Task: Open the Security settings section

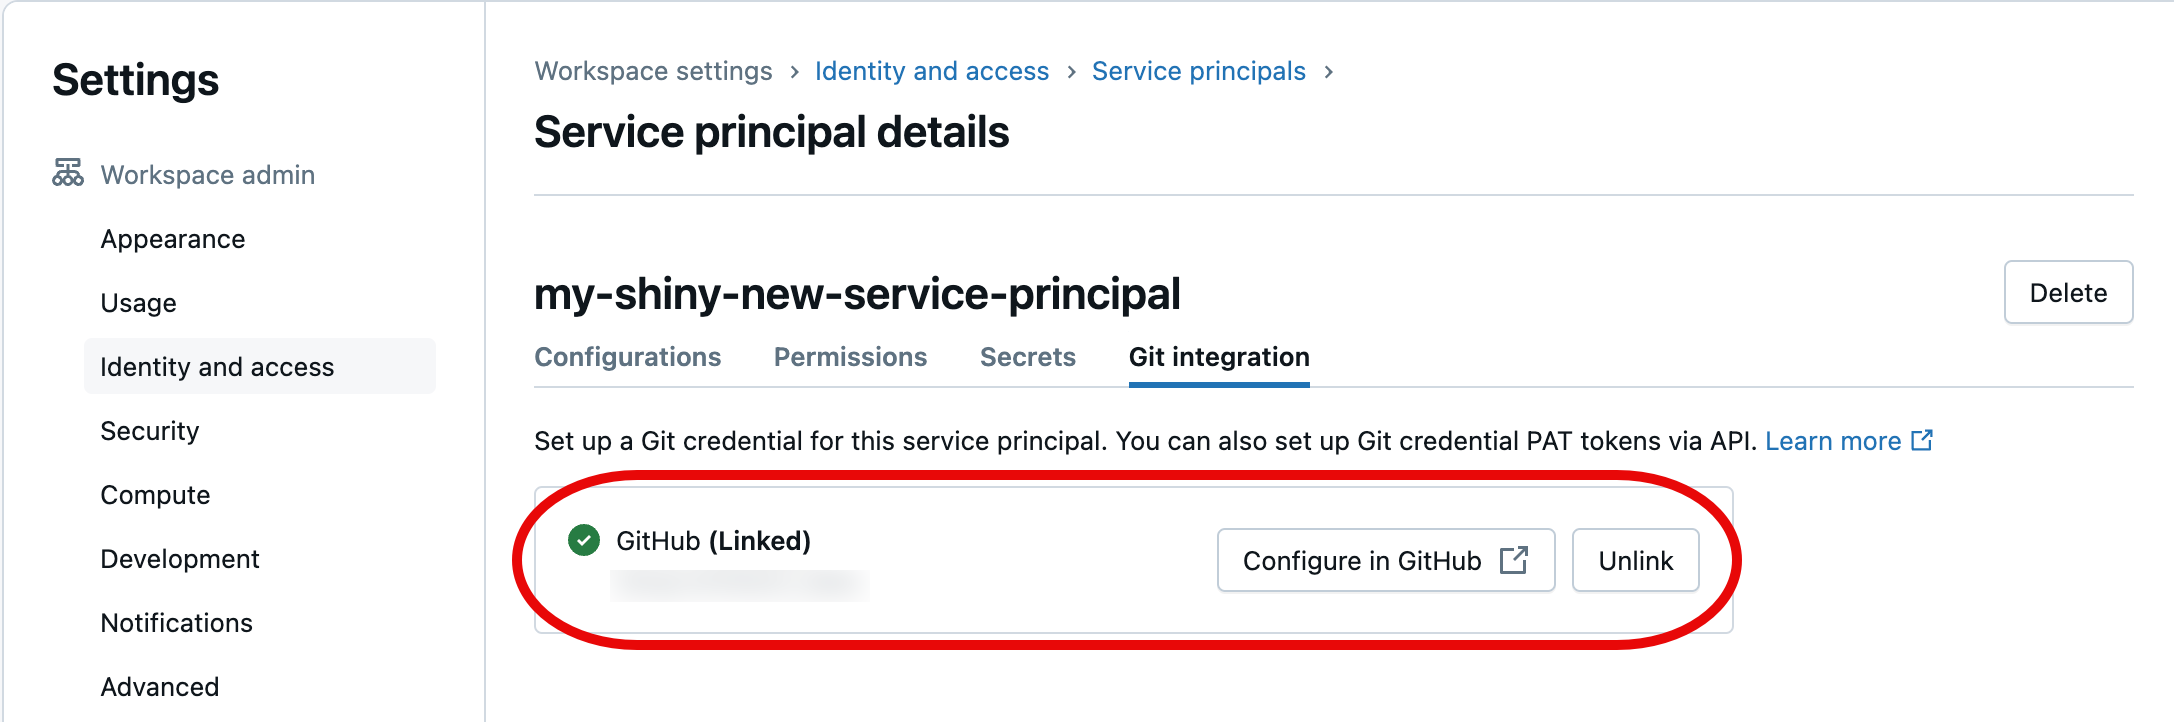Action: coord(149,430)
